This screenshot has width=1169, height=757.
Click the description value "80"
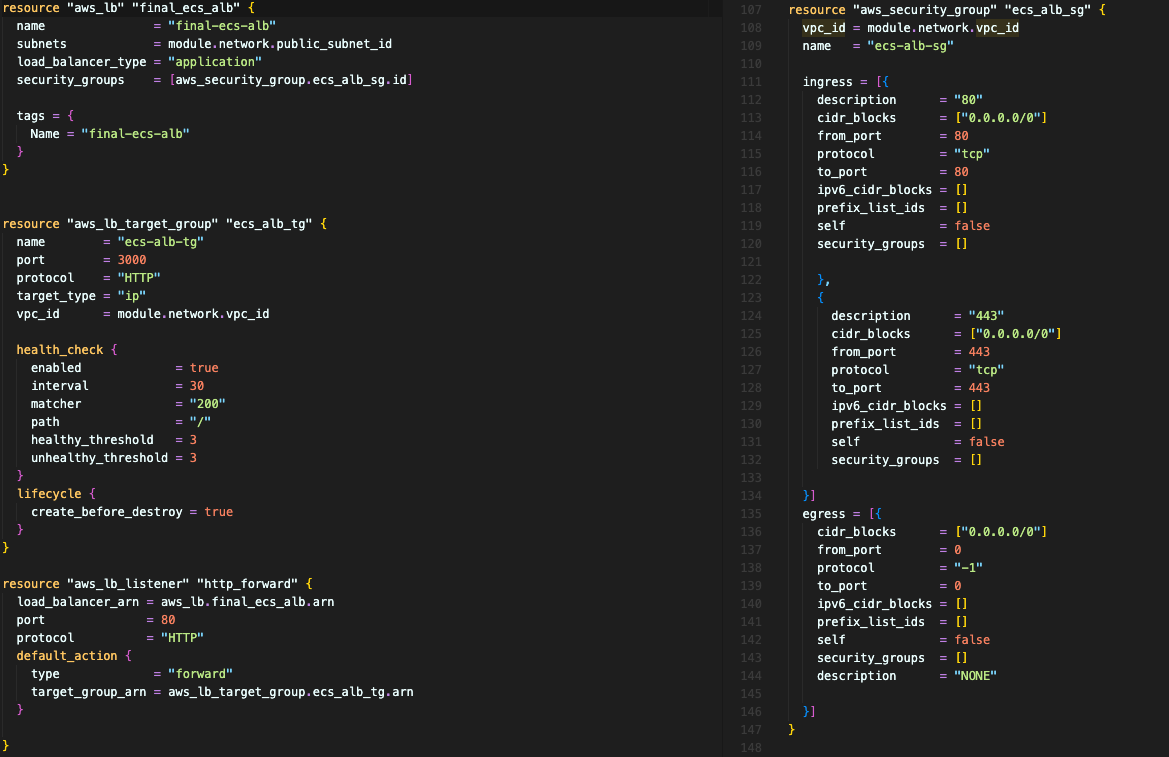pos(968,100)
